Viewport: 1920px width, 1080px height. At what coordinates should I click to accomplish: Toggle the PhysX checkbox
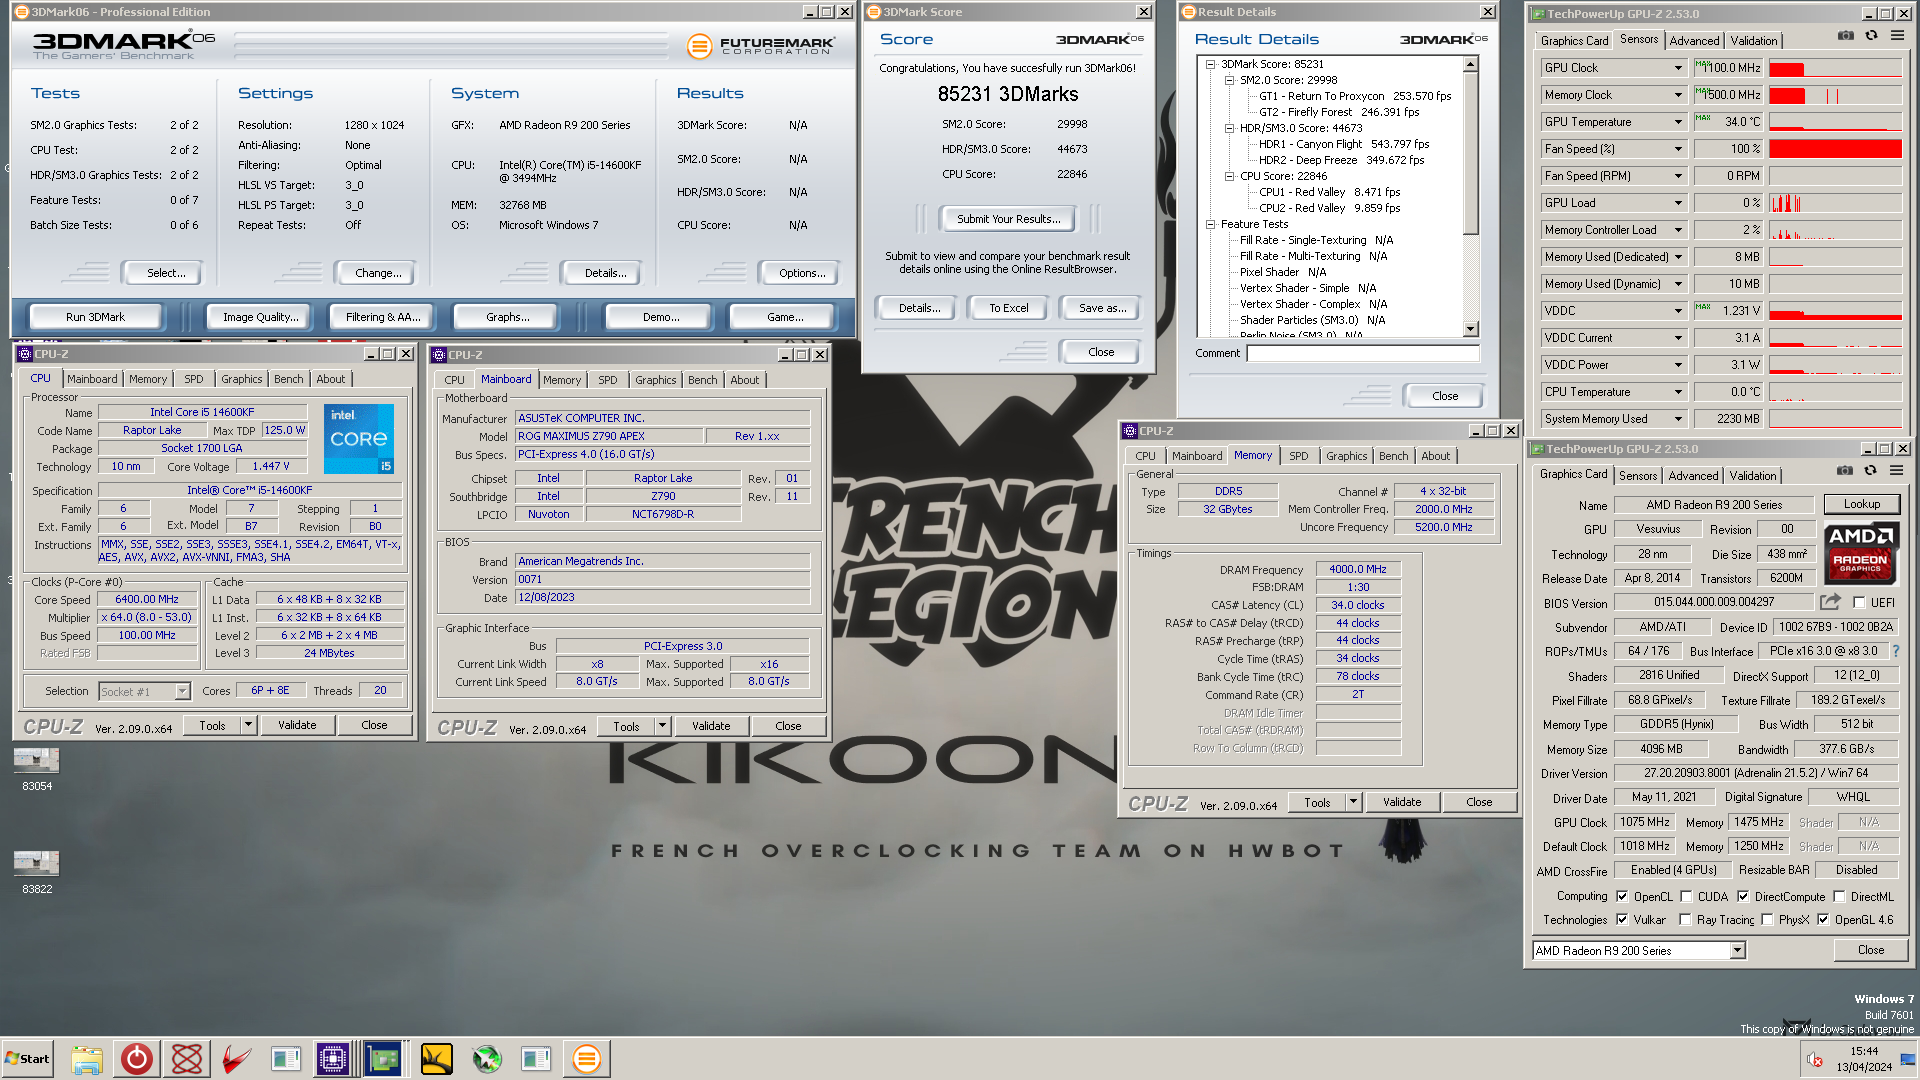1767,920
